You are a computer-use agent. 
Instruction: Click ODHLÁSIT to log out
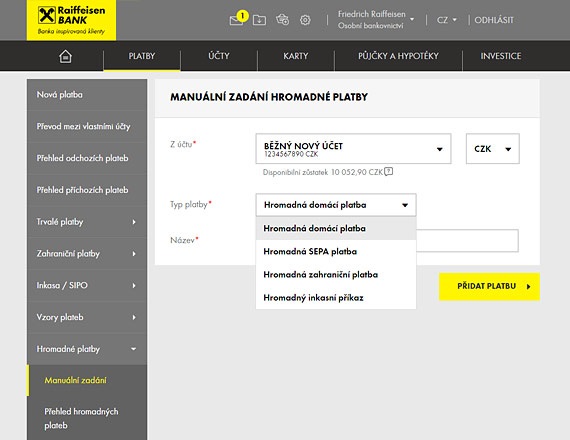tap(494, 20)
